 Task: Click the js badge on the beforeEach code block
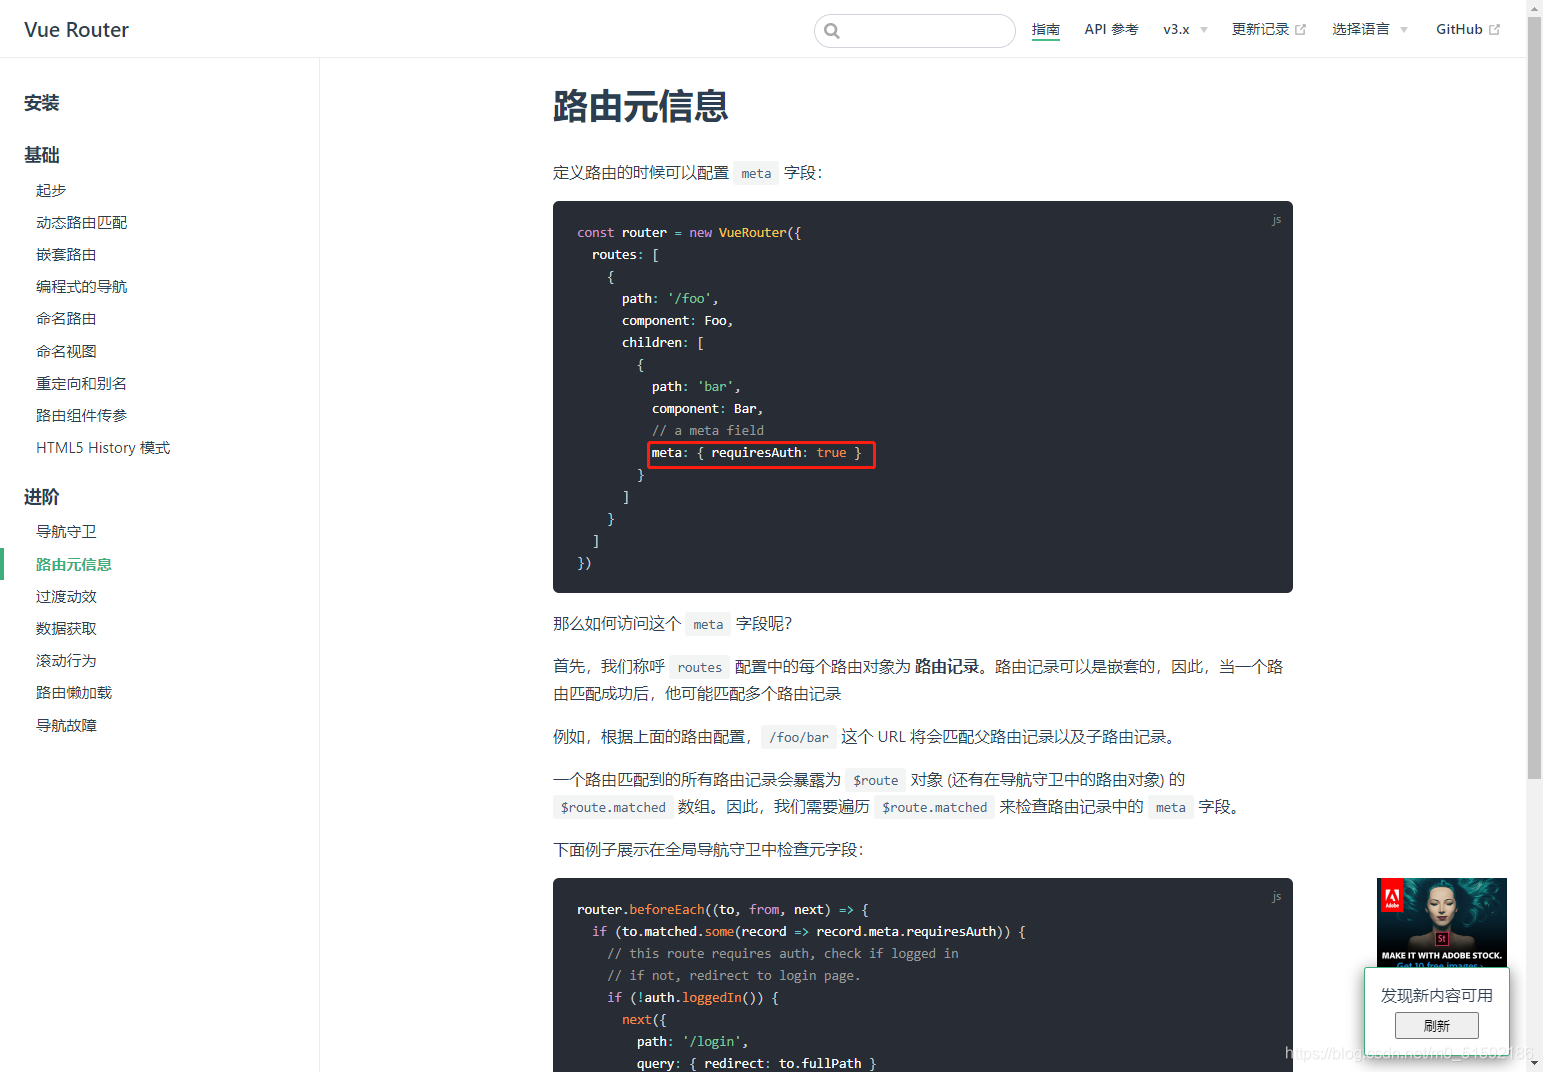tap(1276, 896)
